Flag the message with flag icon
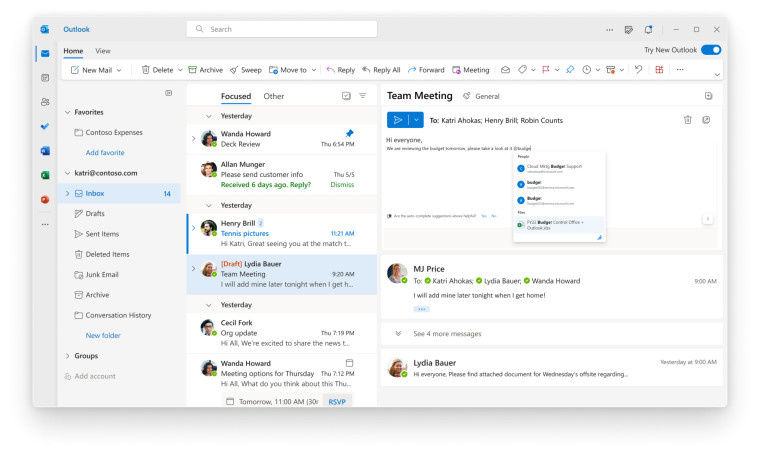 tap(546, 70)
